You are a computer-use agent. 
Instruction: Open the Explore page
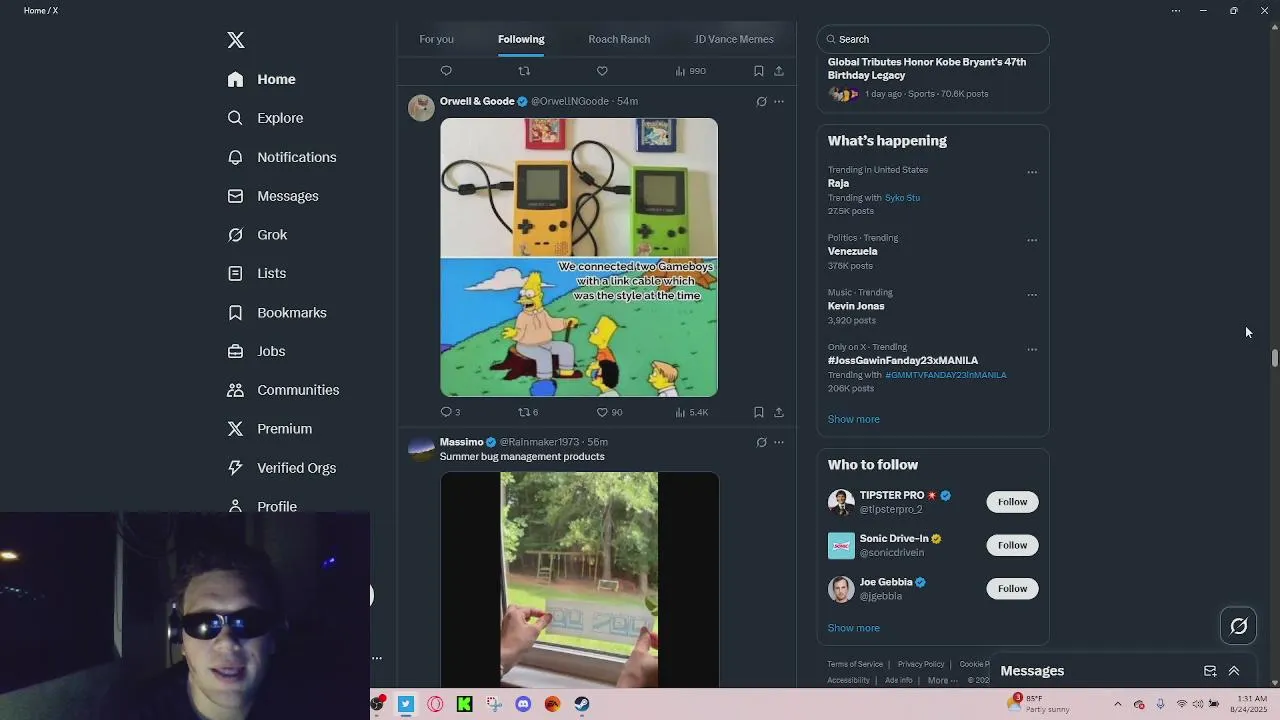(265, 118)
